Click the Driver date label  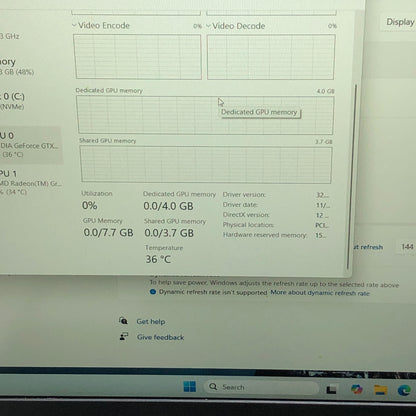click(x=240, y=205)
